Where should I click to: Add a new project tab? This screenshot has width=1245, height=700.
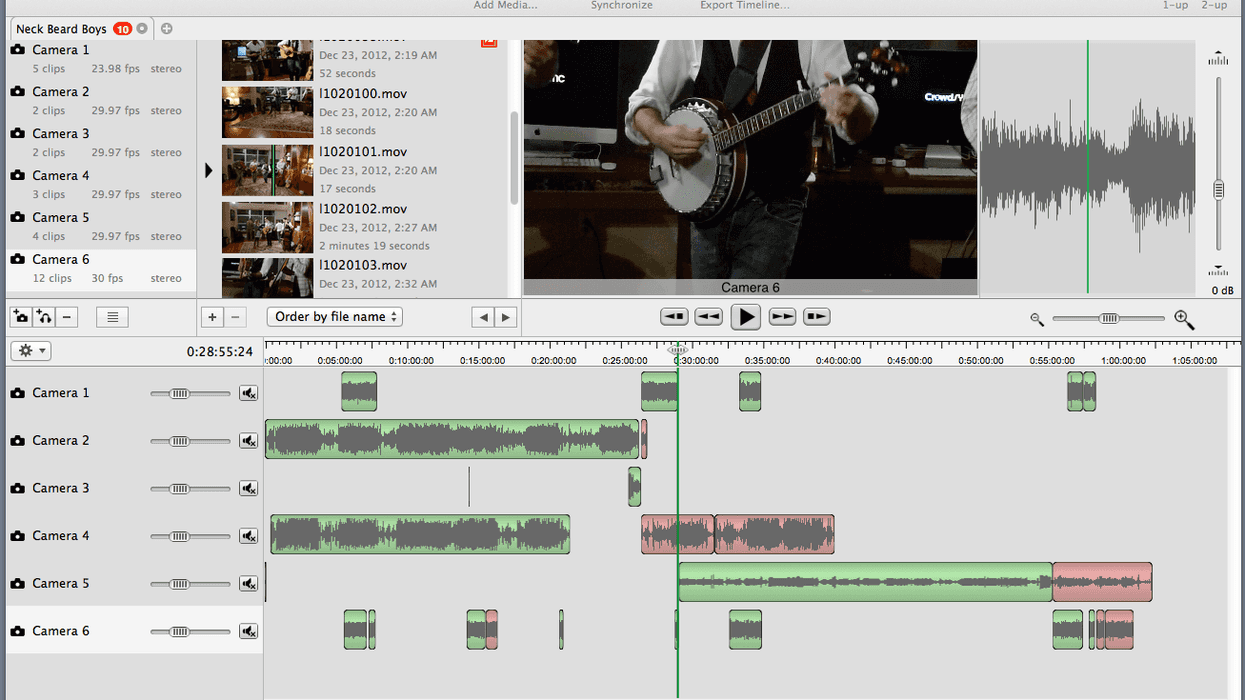coord(167,29)
